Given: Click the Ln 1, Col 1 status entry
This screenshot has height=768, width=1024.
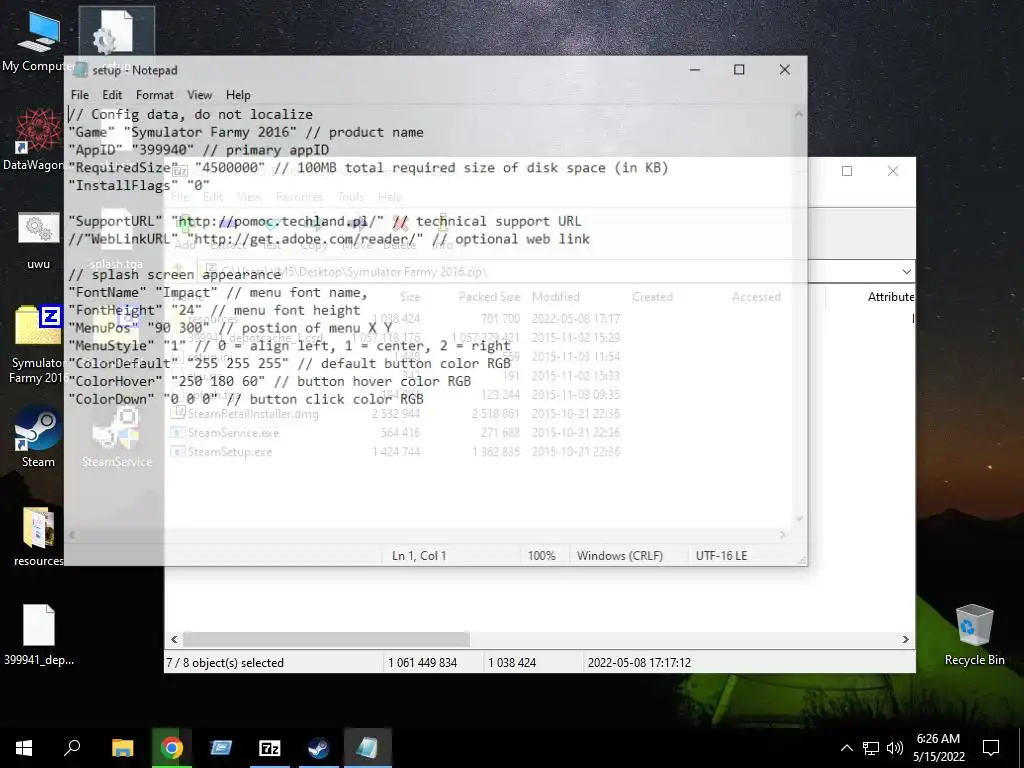Looking at the screenshot, I should (419, 556).
